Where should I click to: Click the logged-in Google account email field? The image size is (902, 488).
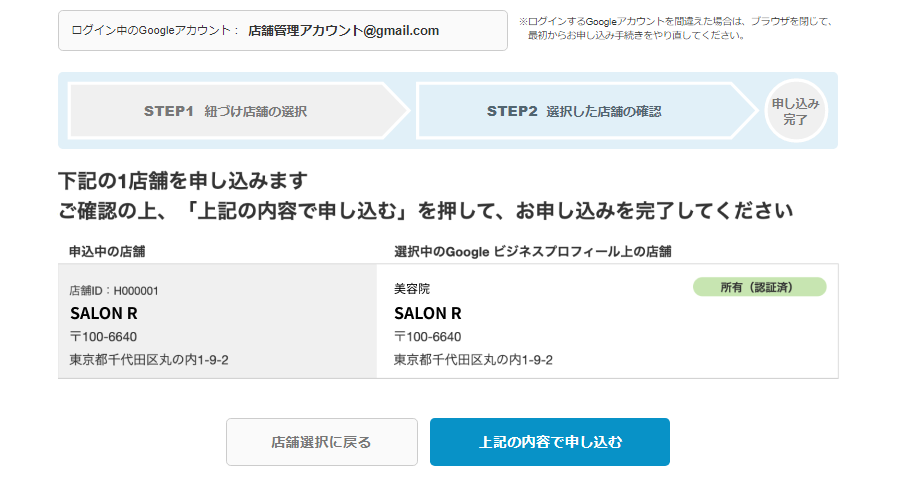point(344,31)
